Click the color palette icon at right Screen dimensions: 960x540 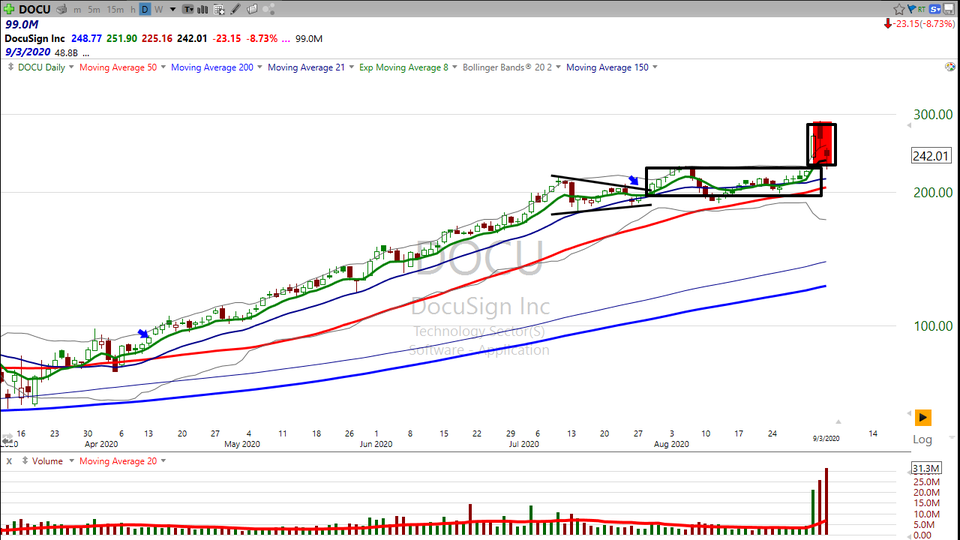pyautogui.click(x=949, y=67)
